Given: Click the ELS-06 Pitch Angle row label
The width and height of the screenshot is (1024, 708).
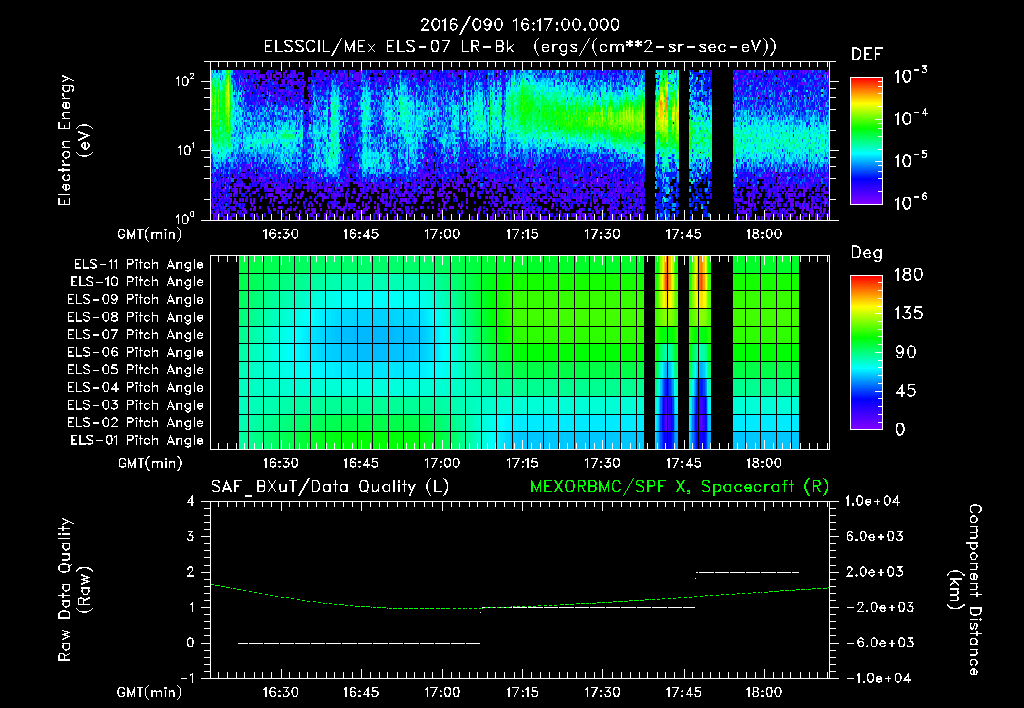Looking at the screenshot, I should [x=136, y=353].
